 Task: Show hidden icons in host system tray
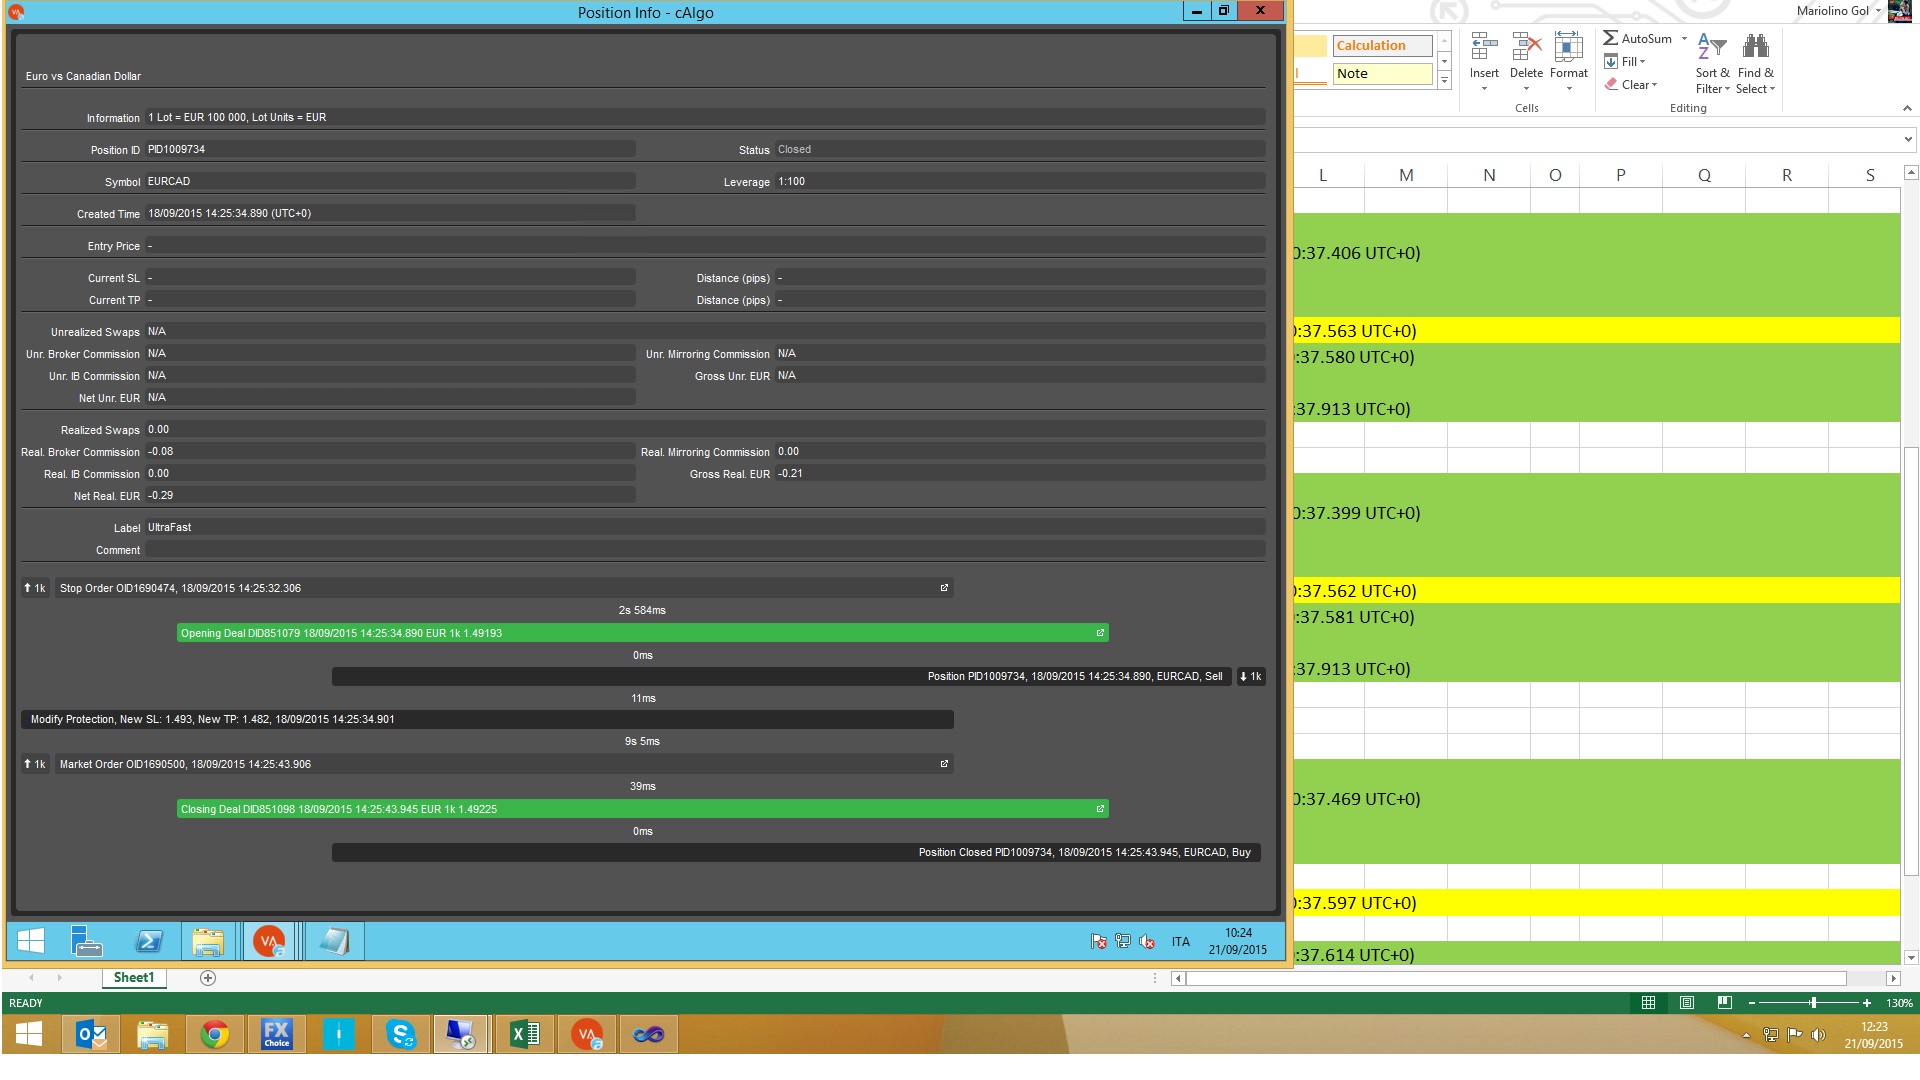(1746, 1035)
